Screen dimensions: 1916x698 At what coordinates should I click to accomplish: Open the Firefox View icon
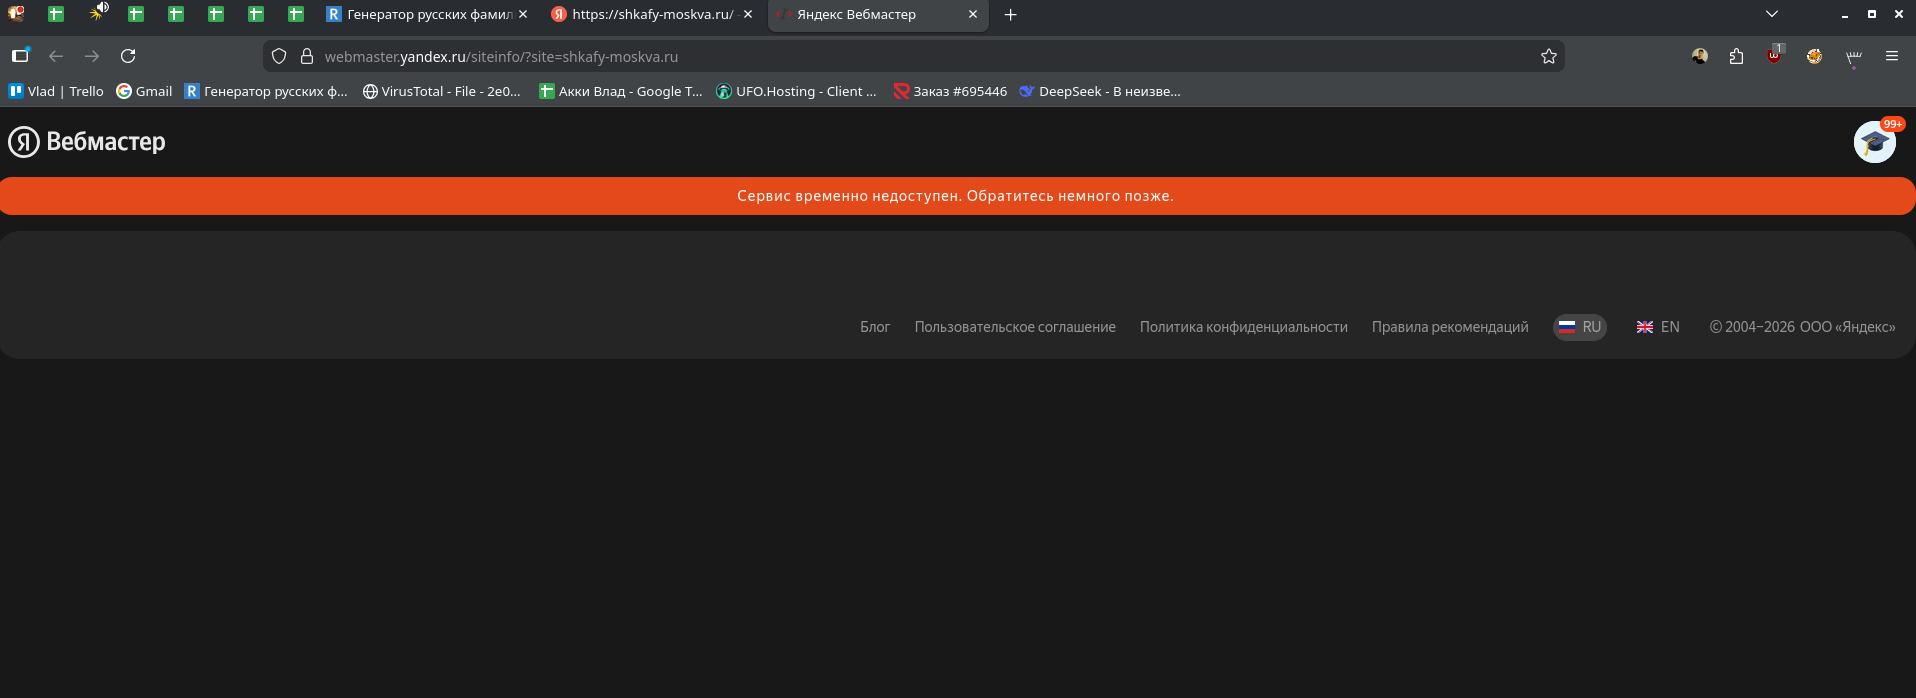click(20, 56)
